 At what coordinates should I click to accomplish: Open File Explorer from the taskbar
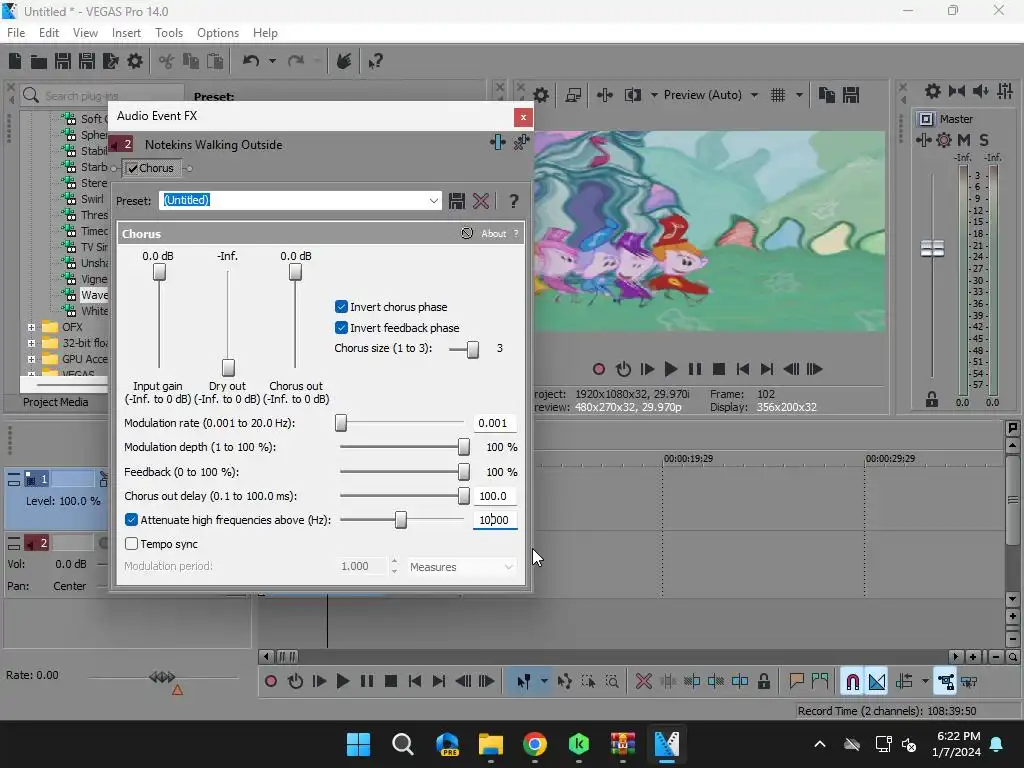tap(490, 744)
